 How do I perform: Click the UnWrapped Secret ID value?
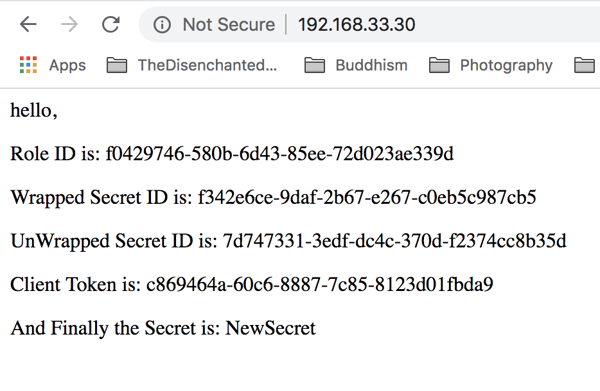395,241
